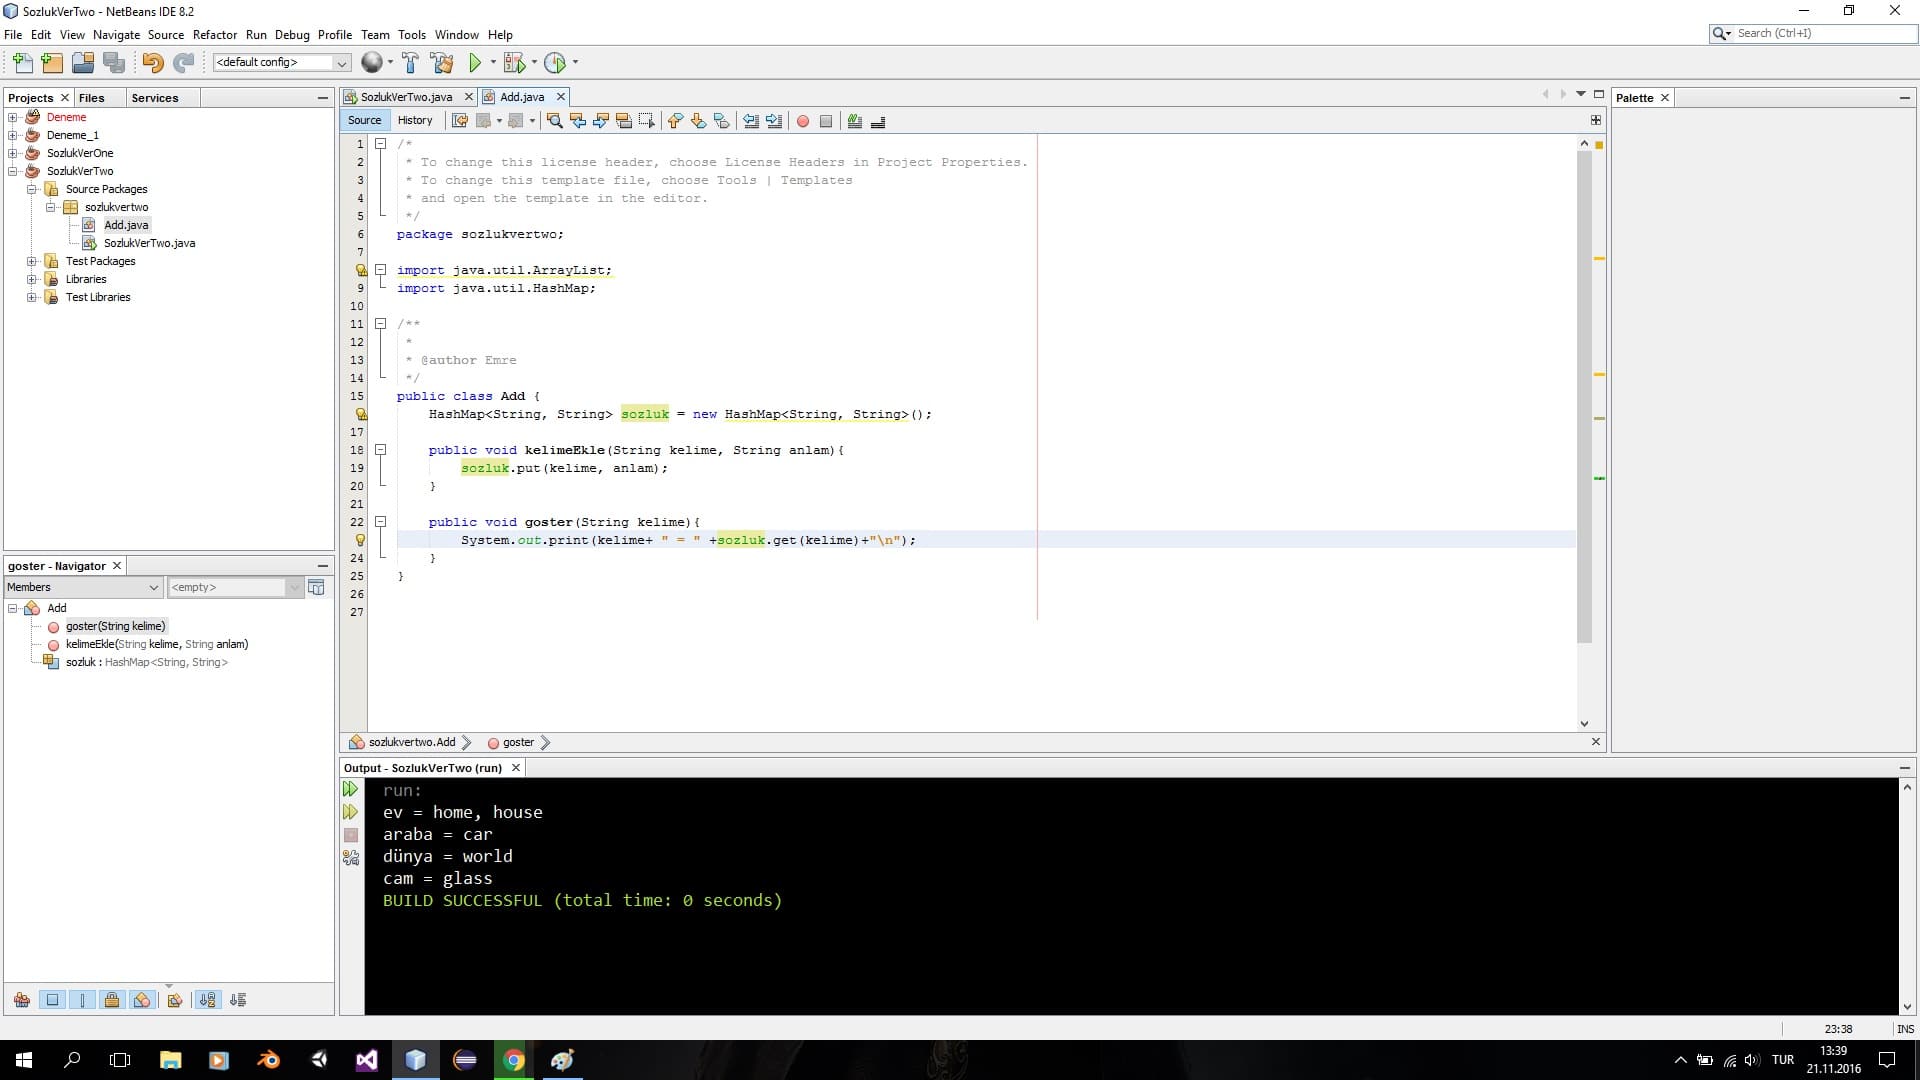Viewport: 1920px width, 1080px height.
Task: Click the Clean and Build icon
Action: [x=441, y=62]
